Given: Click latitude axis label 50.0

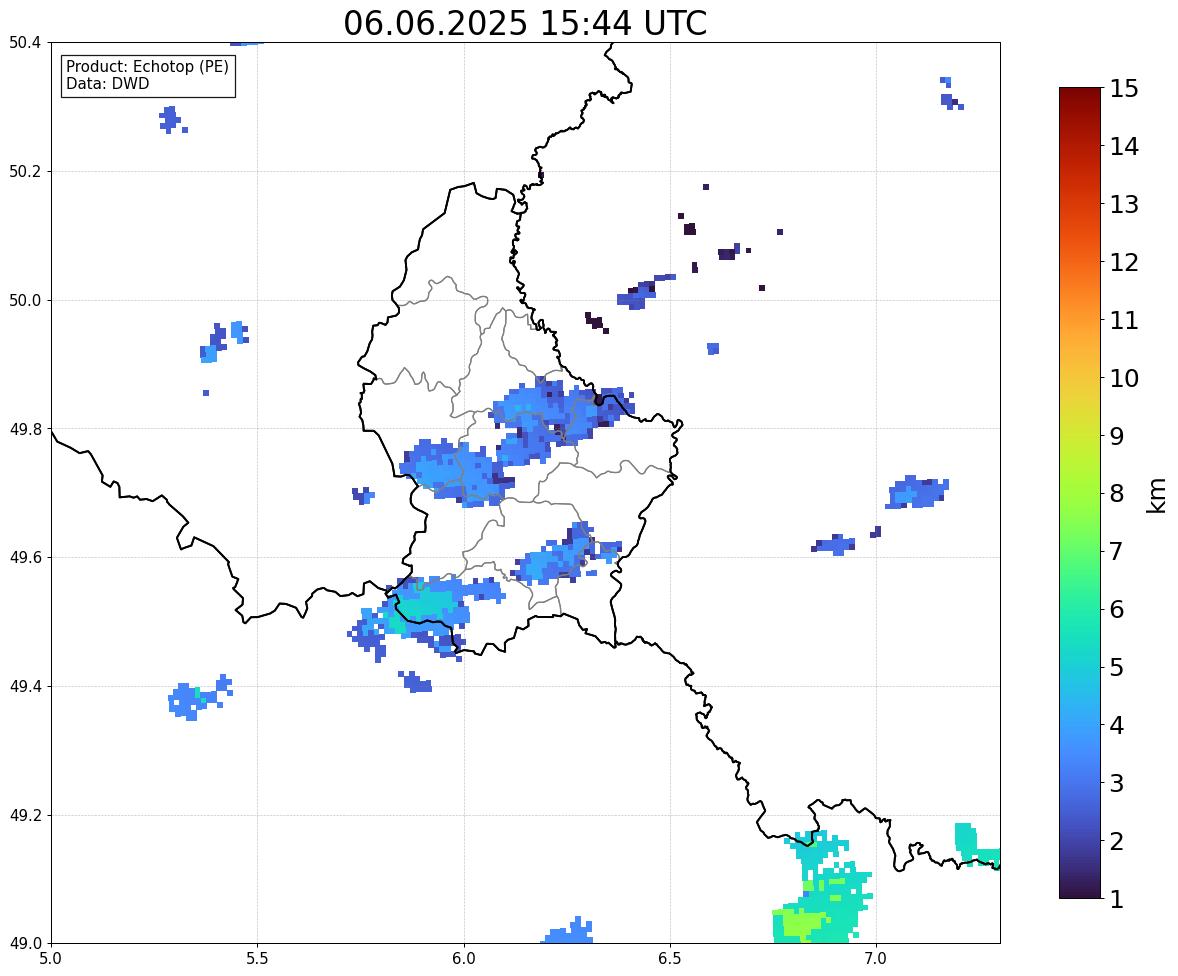Looking at the screenshot, I should point(25,301).
